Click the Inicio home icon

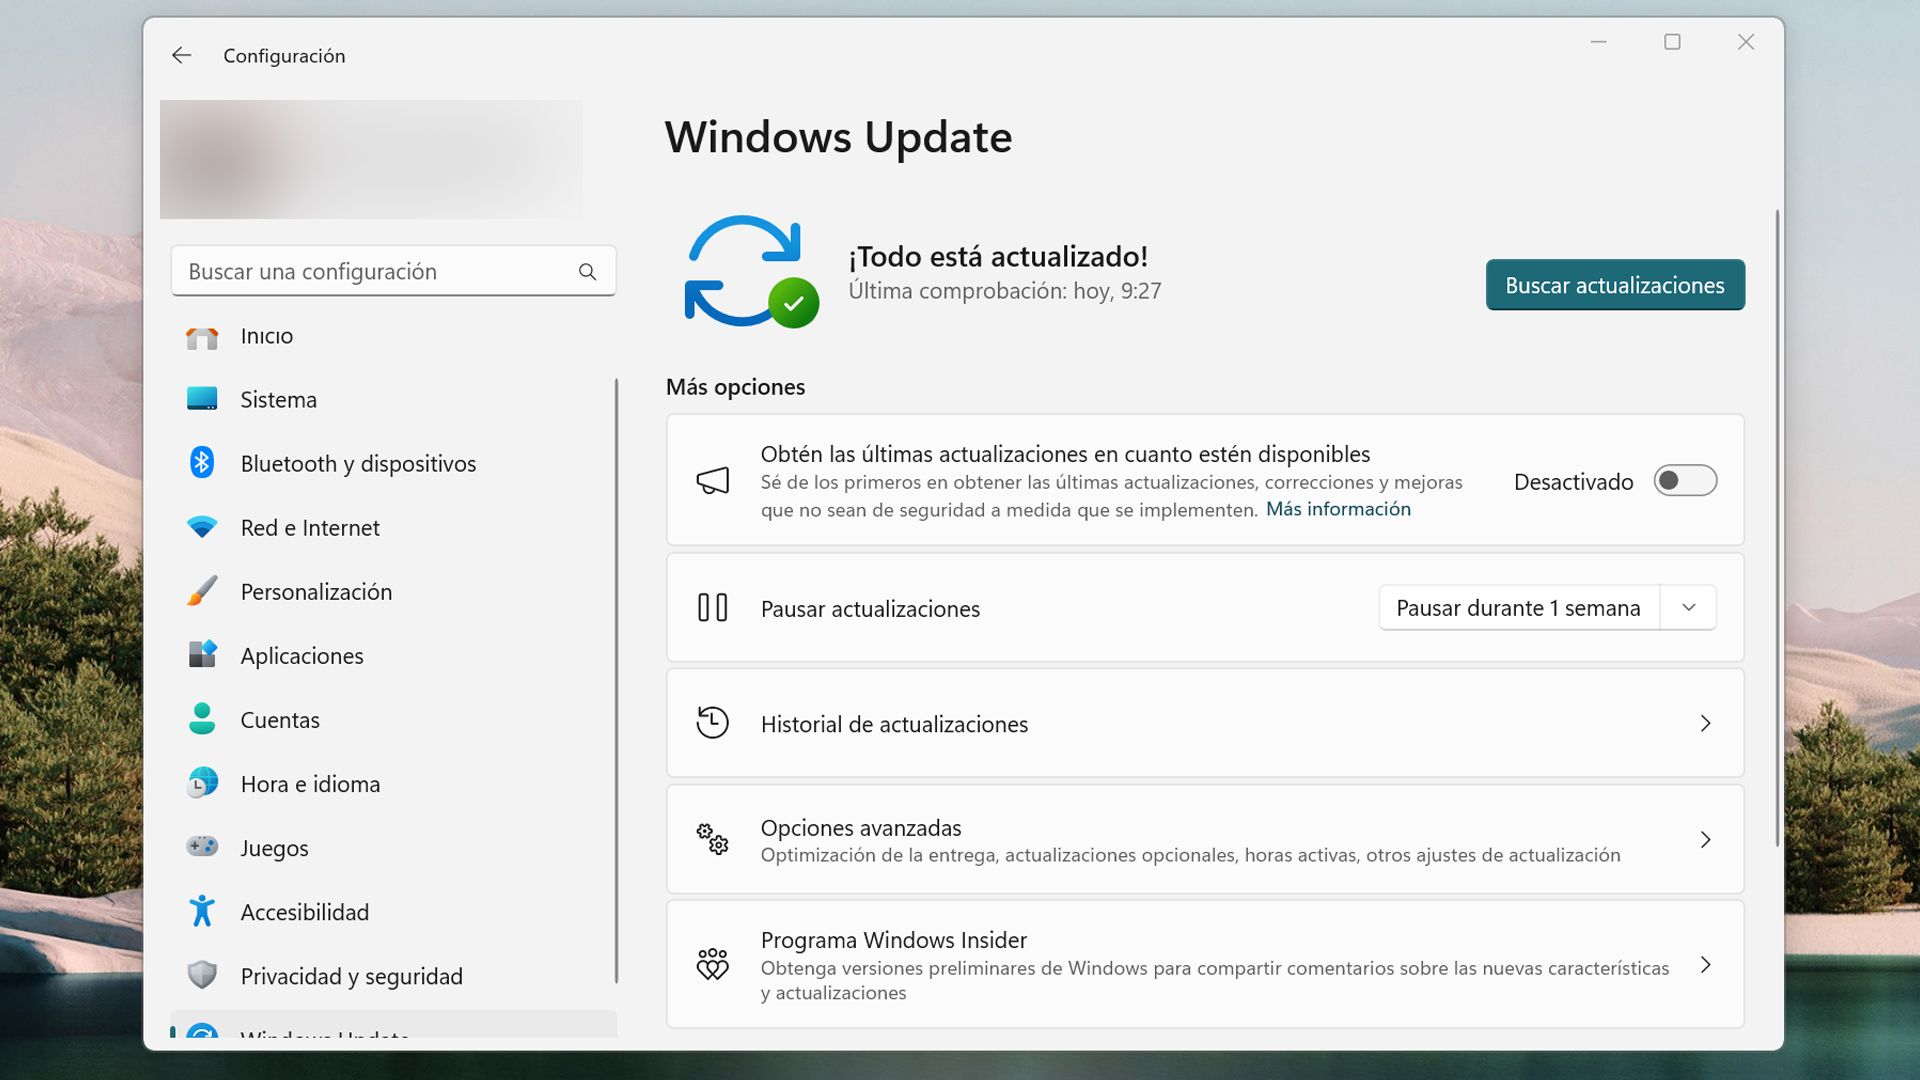[x=202, y=337]
